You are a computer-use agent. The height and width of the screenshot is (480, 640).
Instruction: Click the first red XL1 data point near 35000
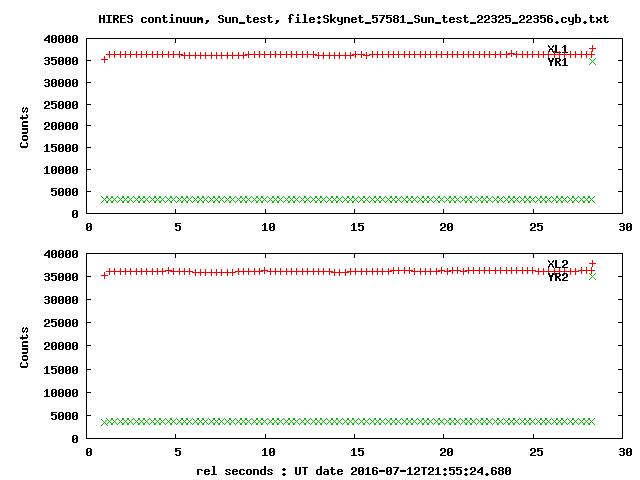pos(104,60)
